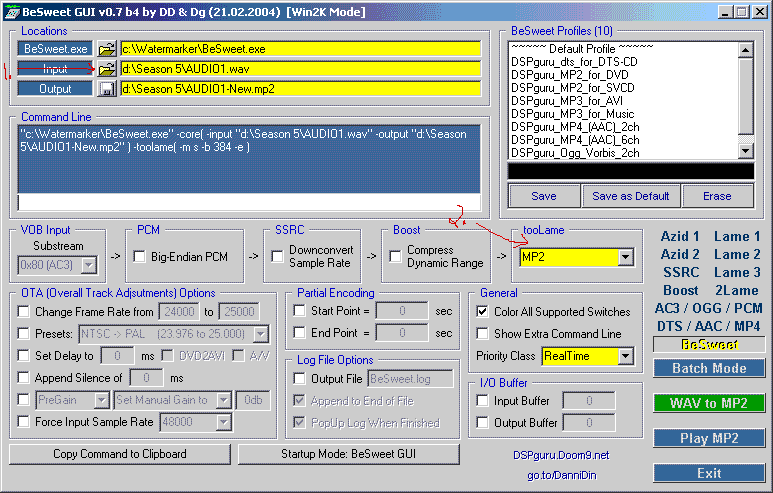The height and width of the screenshot is (493, 773).
Task: Click the output path field AUDIO1-New.mp2
Action: click(300, 89)
